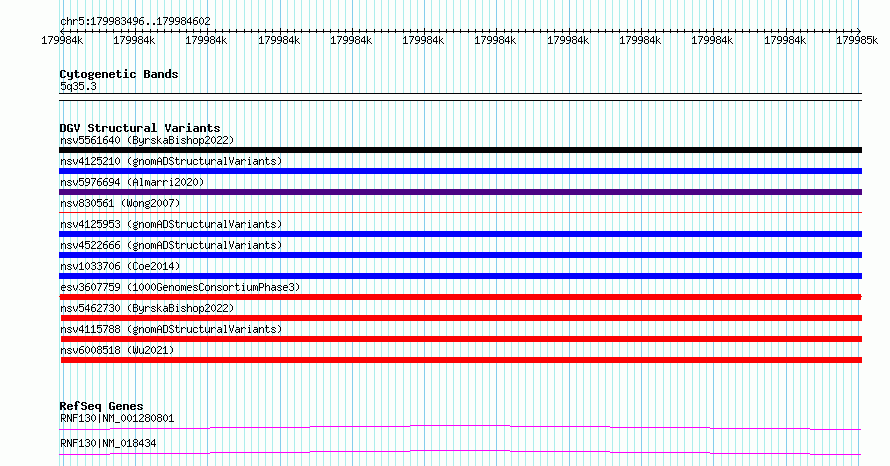Select the blue bar under nsv4125210
Screen dimensions: 890x466
pyautogui.click(x=460, y=171)
